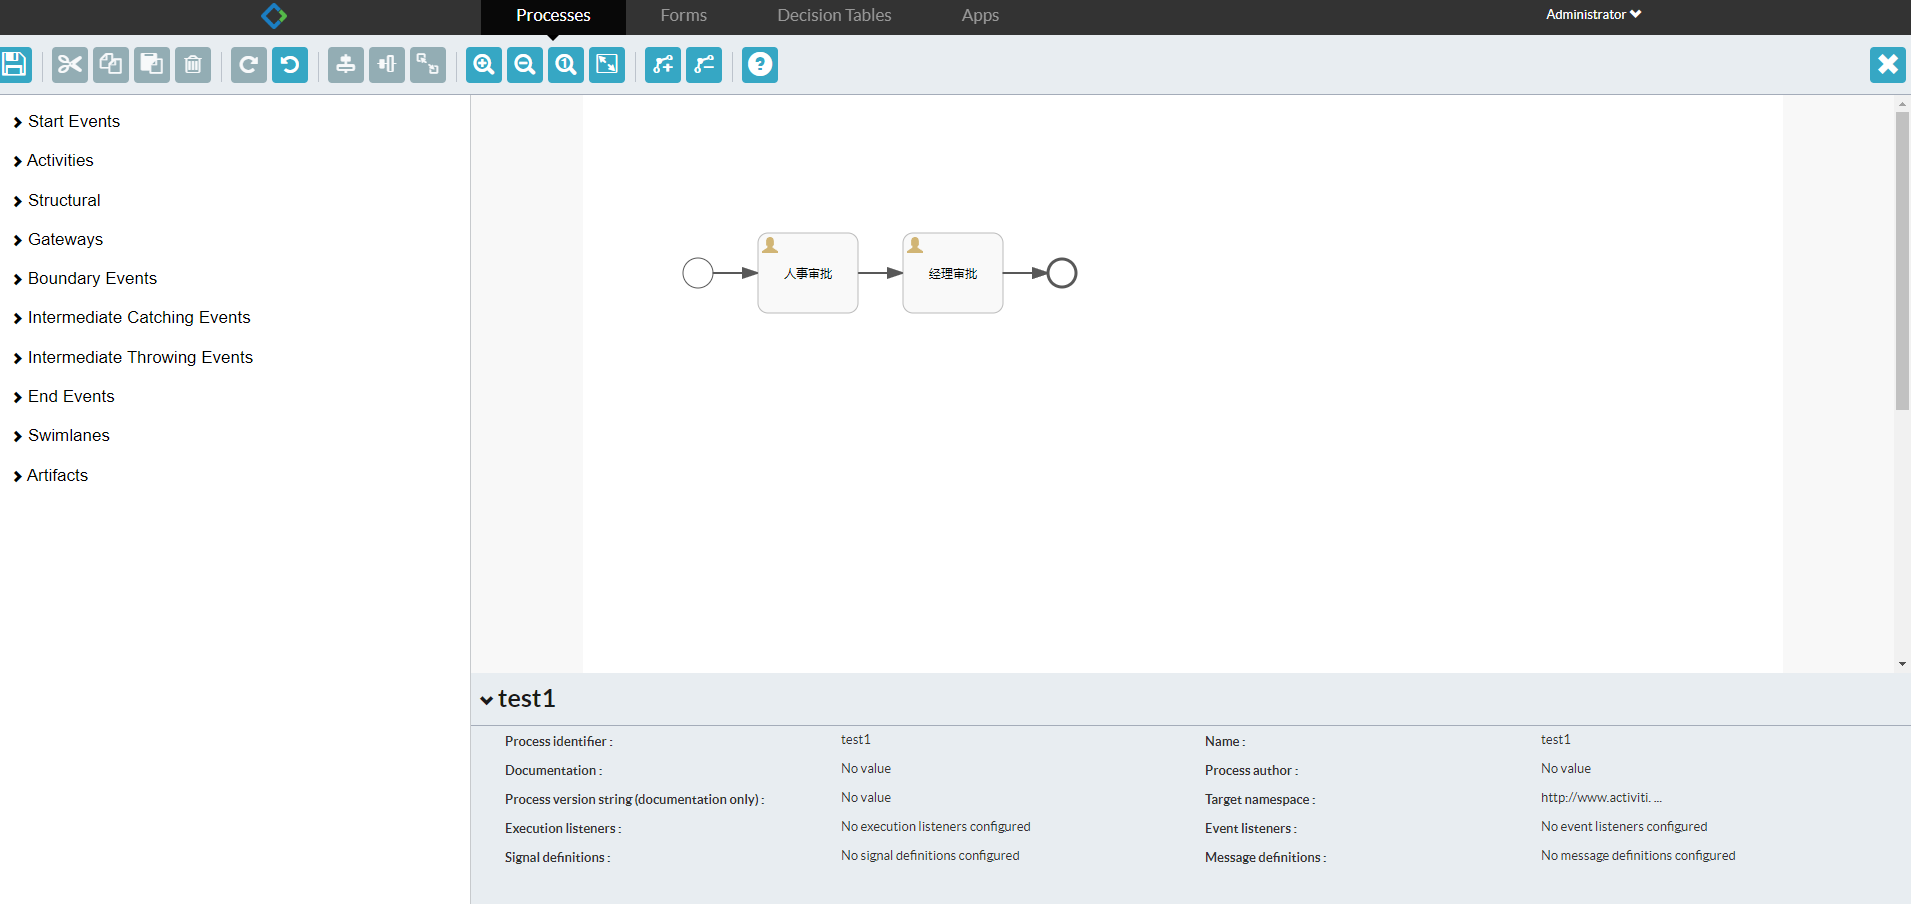Expand the Boundary Events palette group
1911x904 pixels.
85,279
